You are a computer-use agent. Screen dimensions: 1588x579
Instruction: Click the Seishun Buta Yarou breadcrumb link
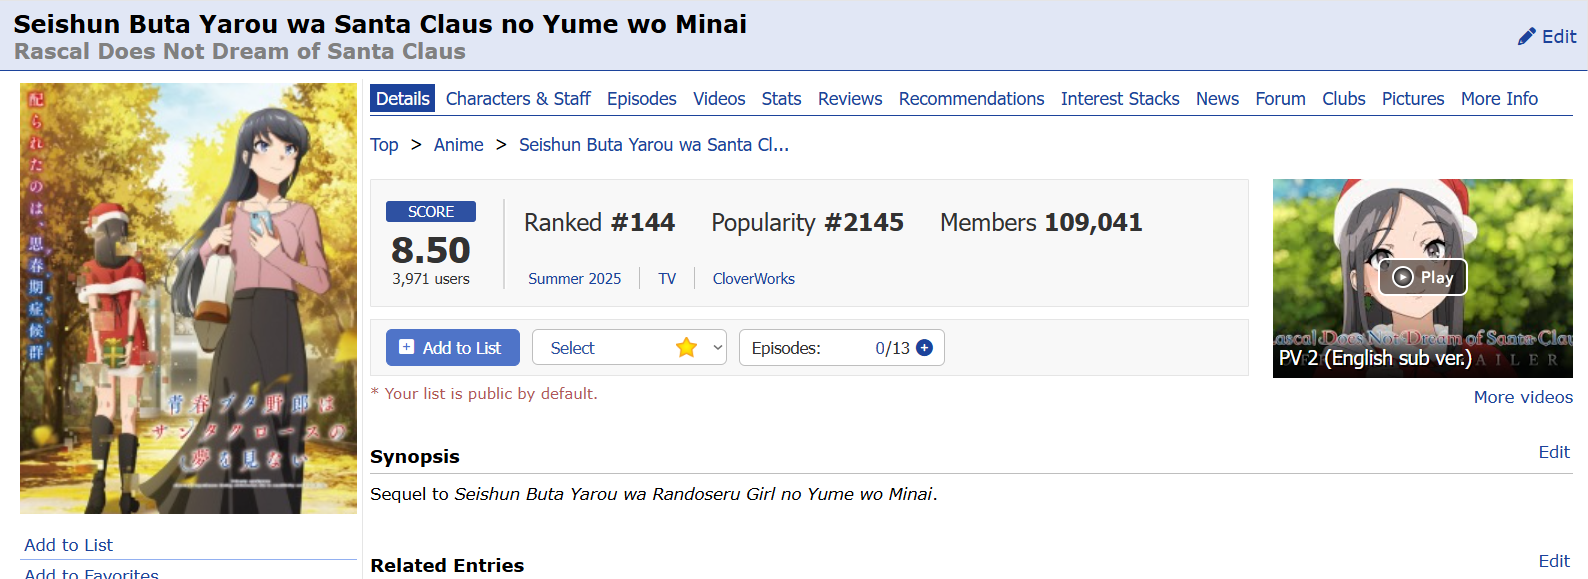pyautogui.click(x=654, y=145)
